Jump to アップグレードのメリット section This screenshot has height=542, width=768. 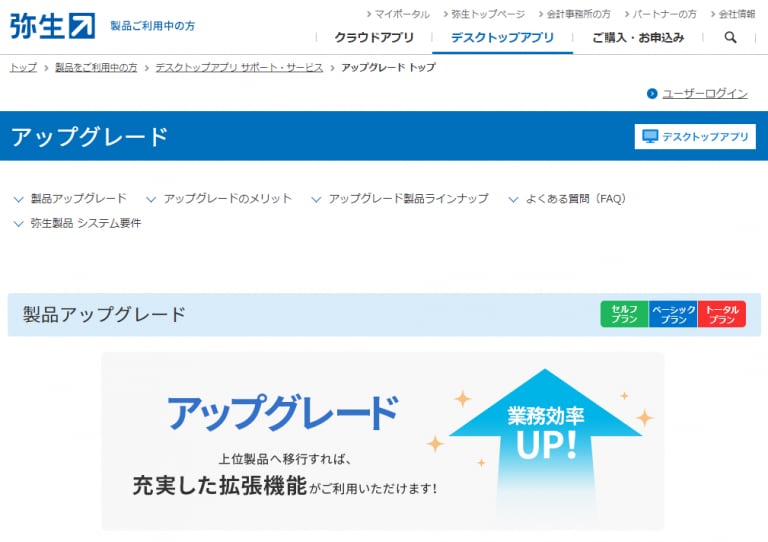point(228,198)
